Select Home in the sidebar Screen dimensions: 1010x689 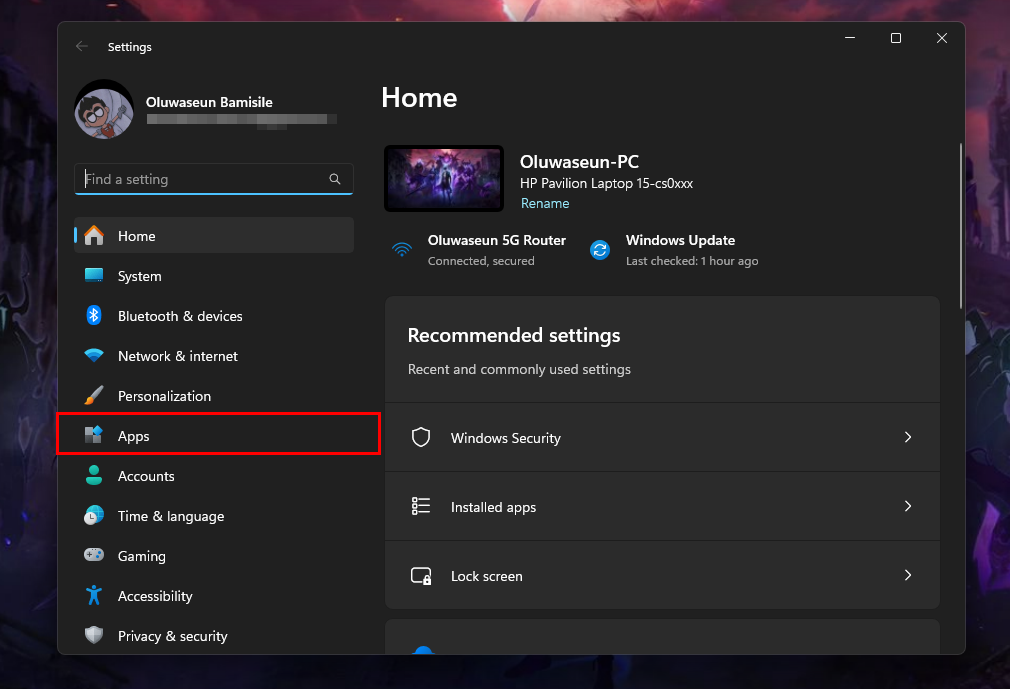(137, 236)
